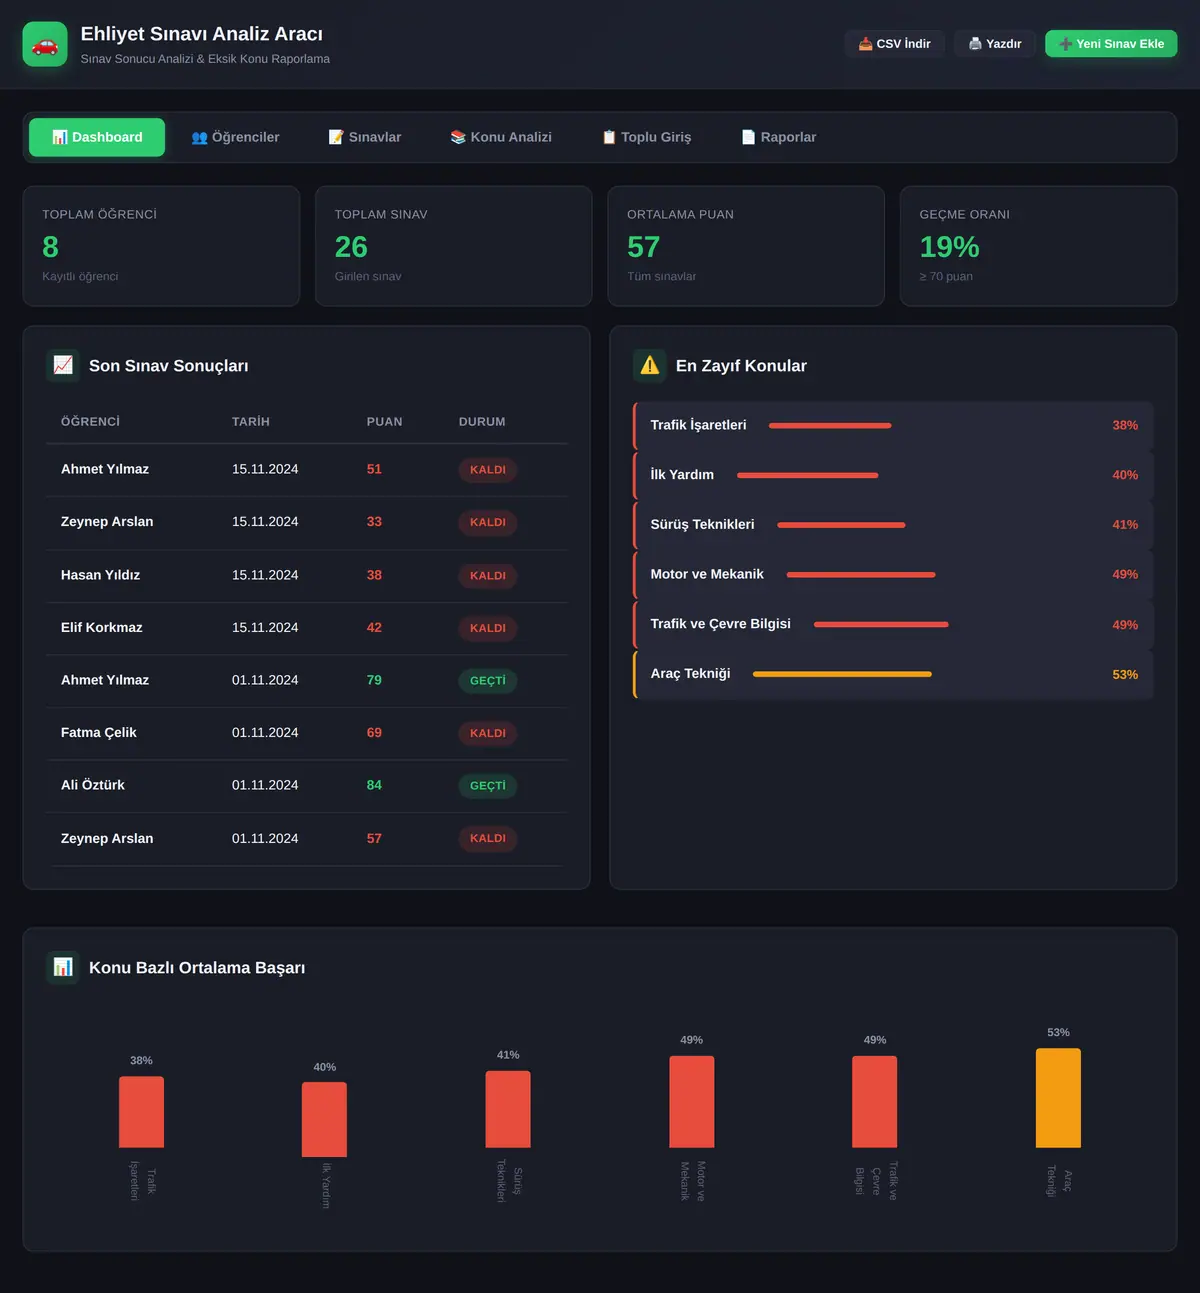Open the Sınavlar tab
Viewport: 1200px width, 1293px height.
click(365, 137)
